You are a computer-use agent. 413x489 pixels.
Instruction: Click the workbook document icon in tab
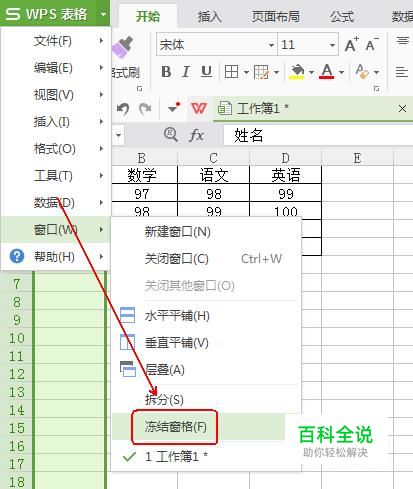tap(225, 108)
